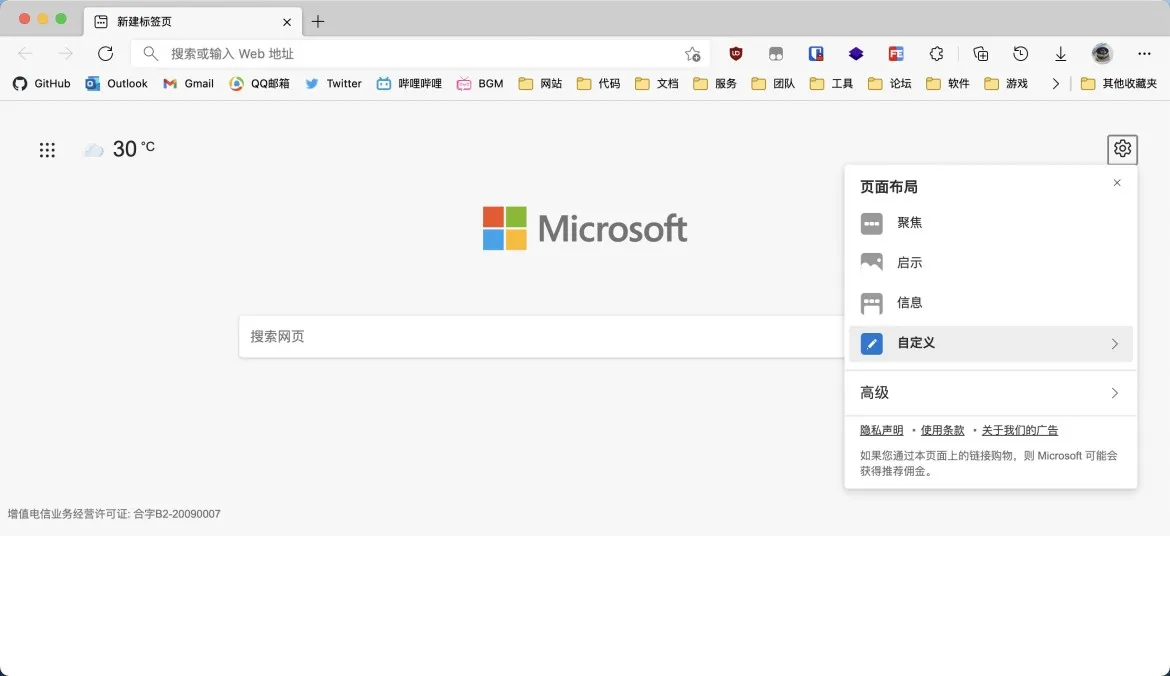
Task: Expand the 服务 bookmarks folder
Action: pyautogui.click(x=715, y=84)
